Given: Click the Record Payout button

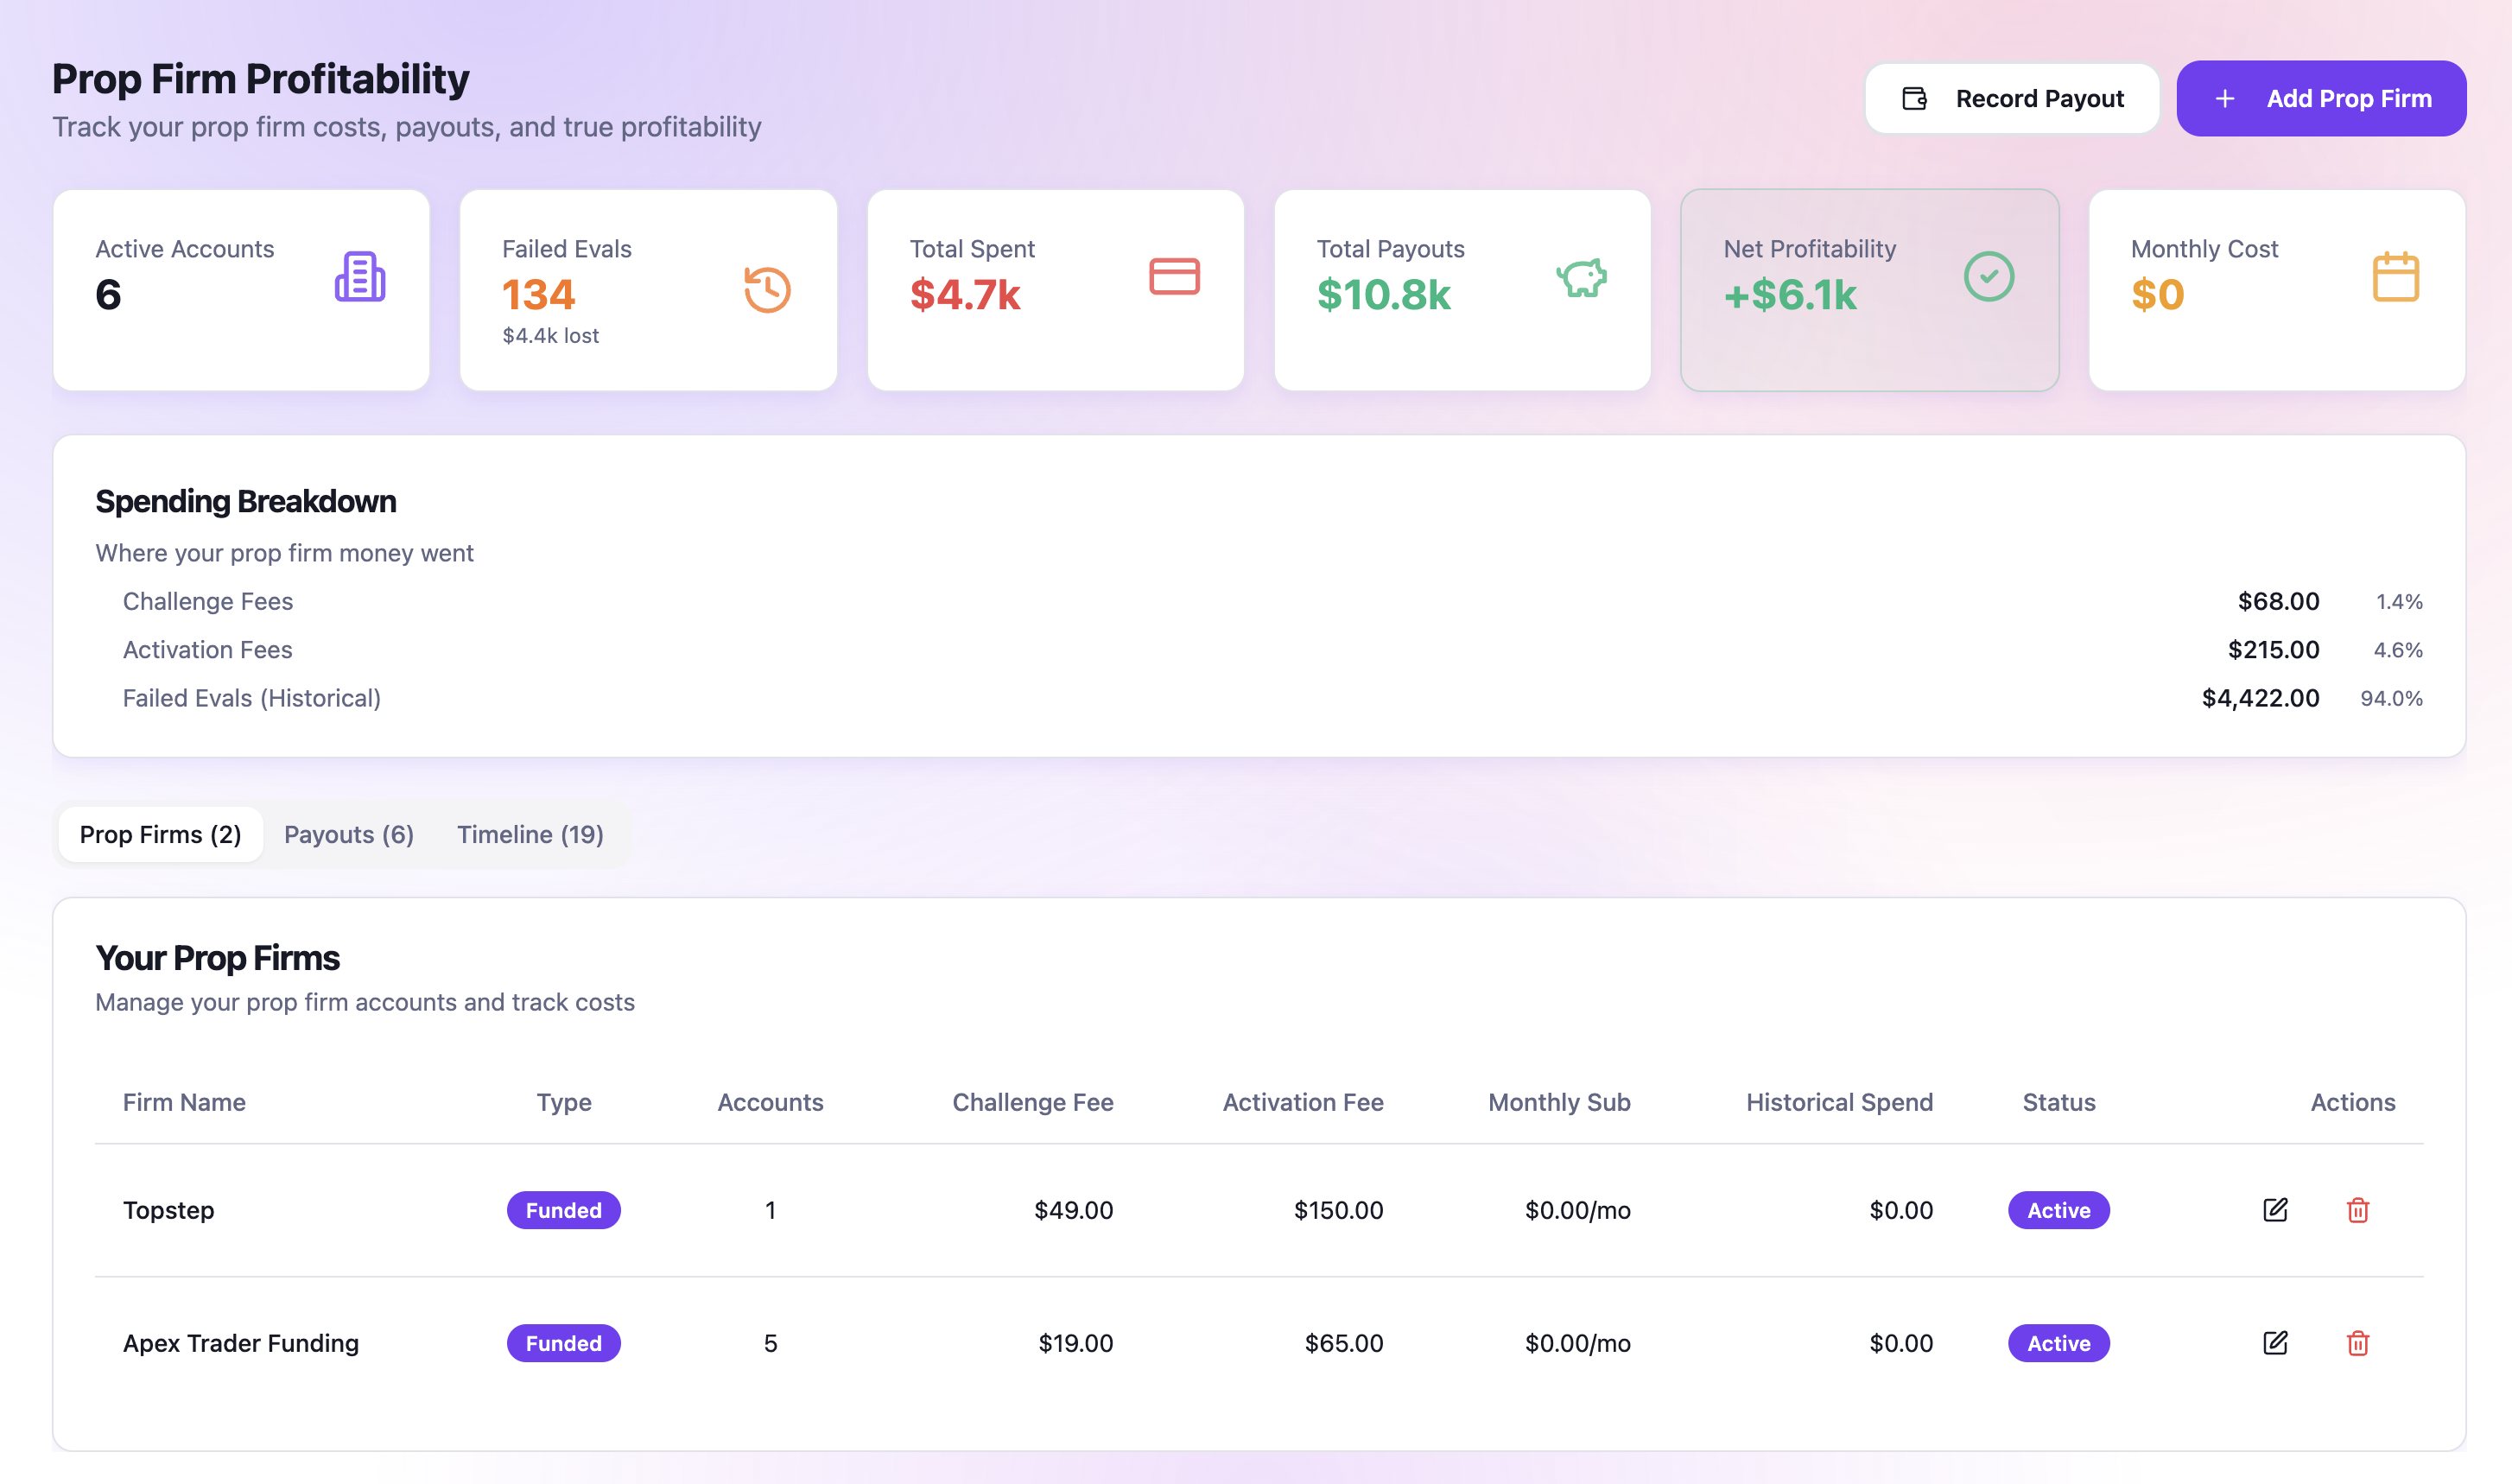Looking at the screenshot, I should pyautogui.click(x=2012, y=98).
